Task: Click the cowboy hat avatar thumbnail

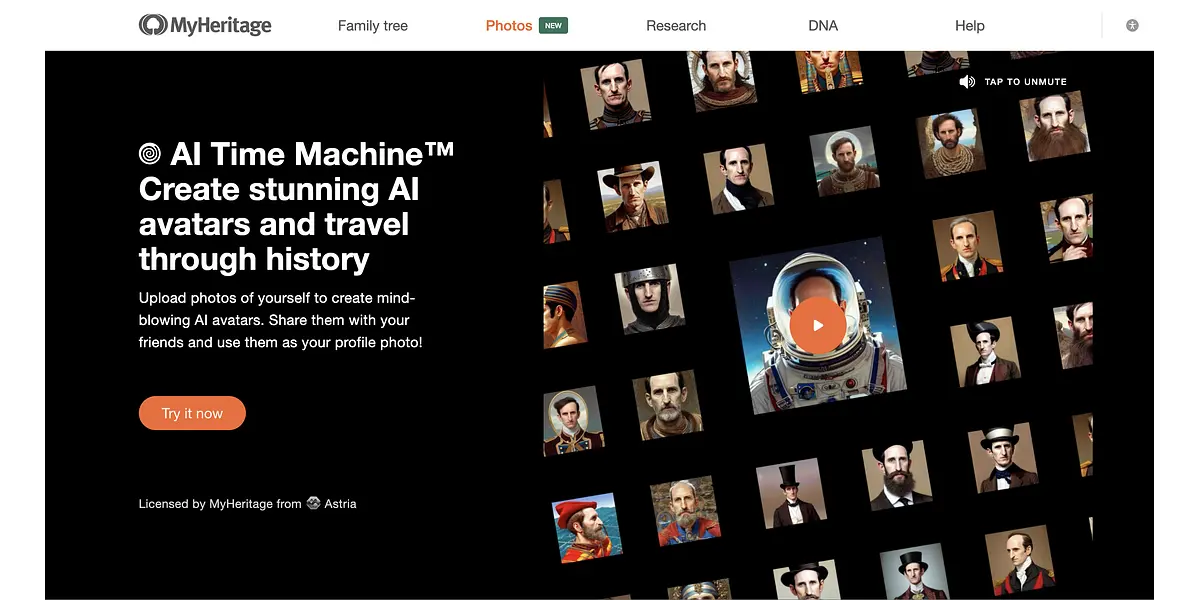Action: point(633,197)
